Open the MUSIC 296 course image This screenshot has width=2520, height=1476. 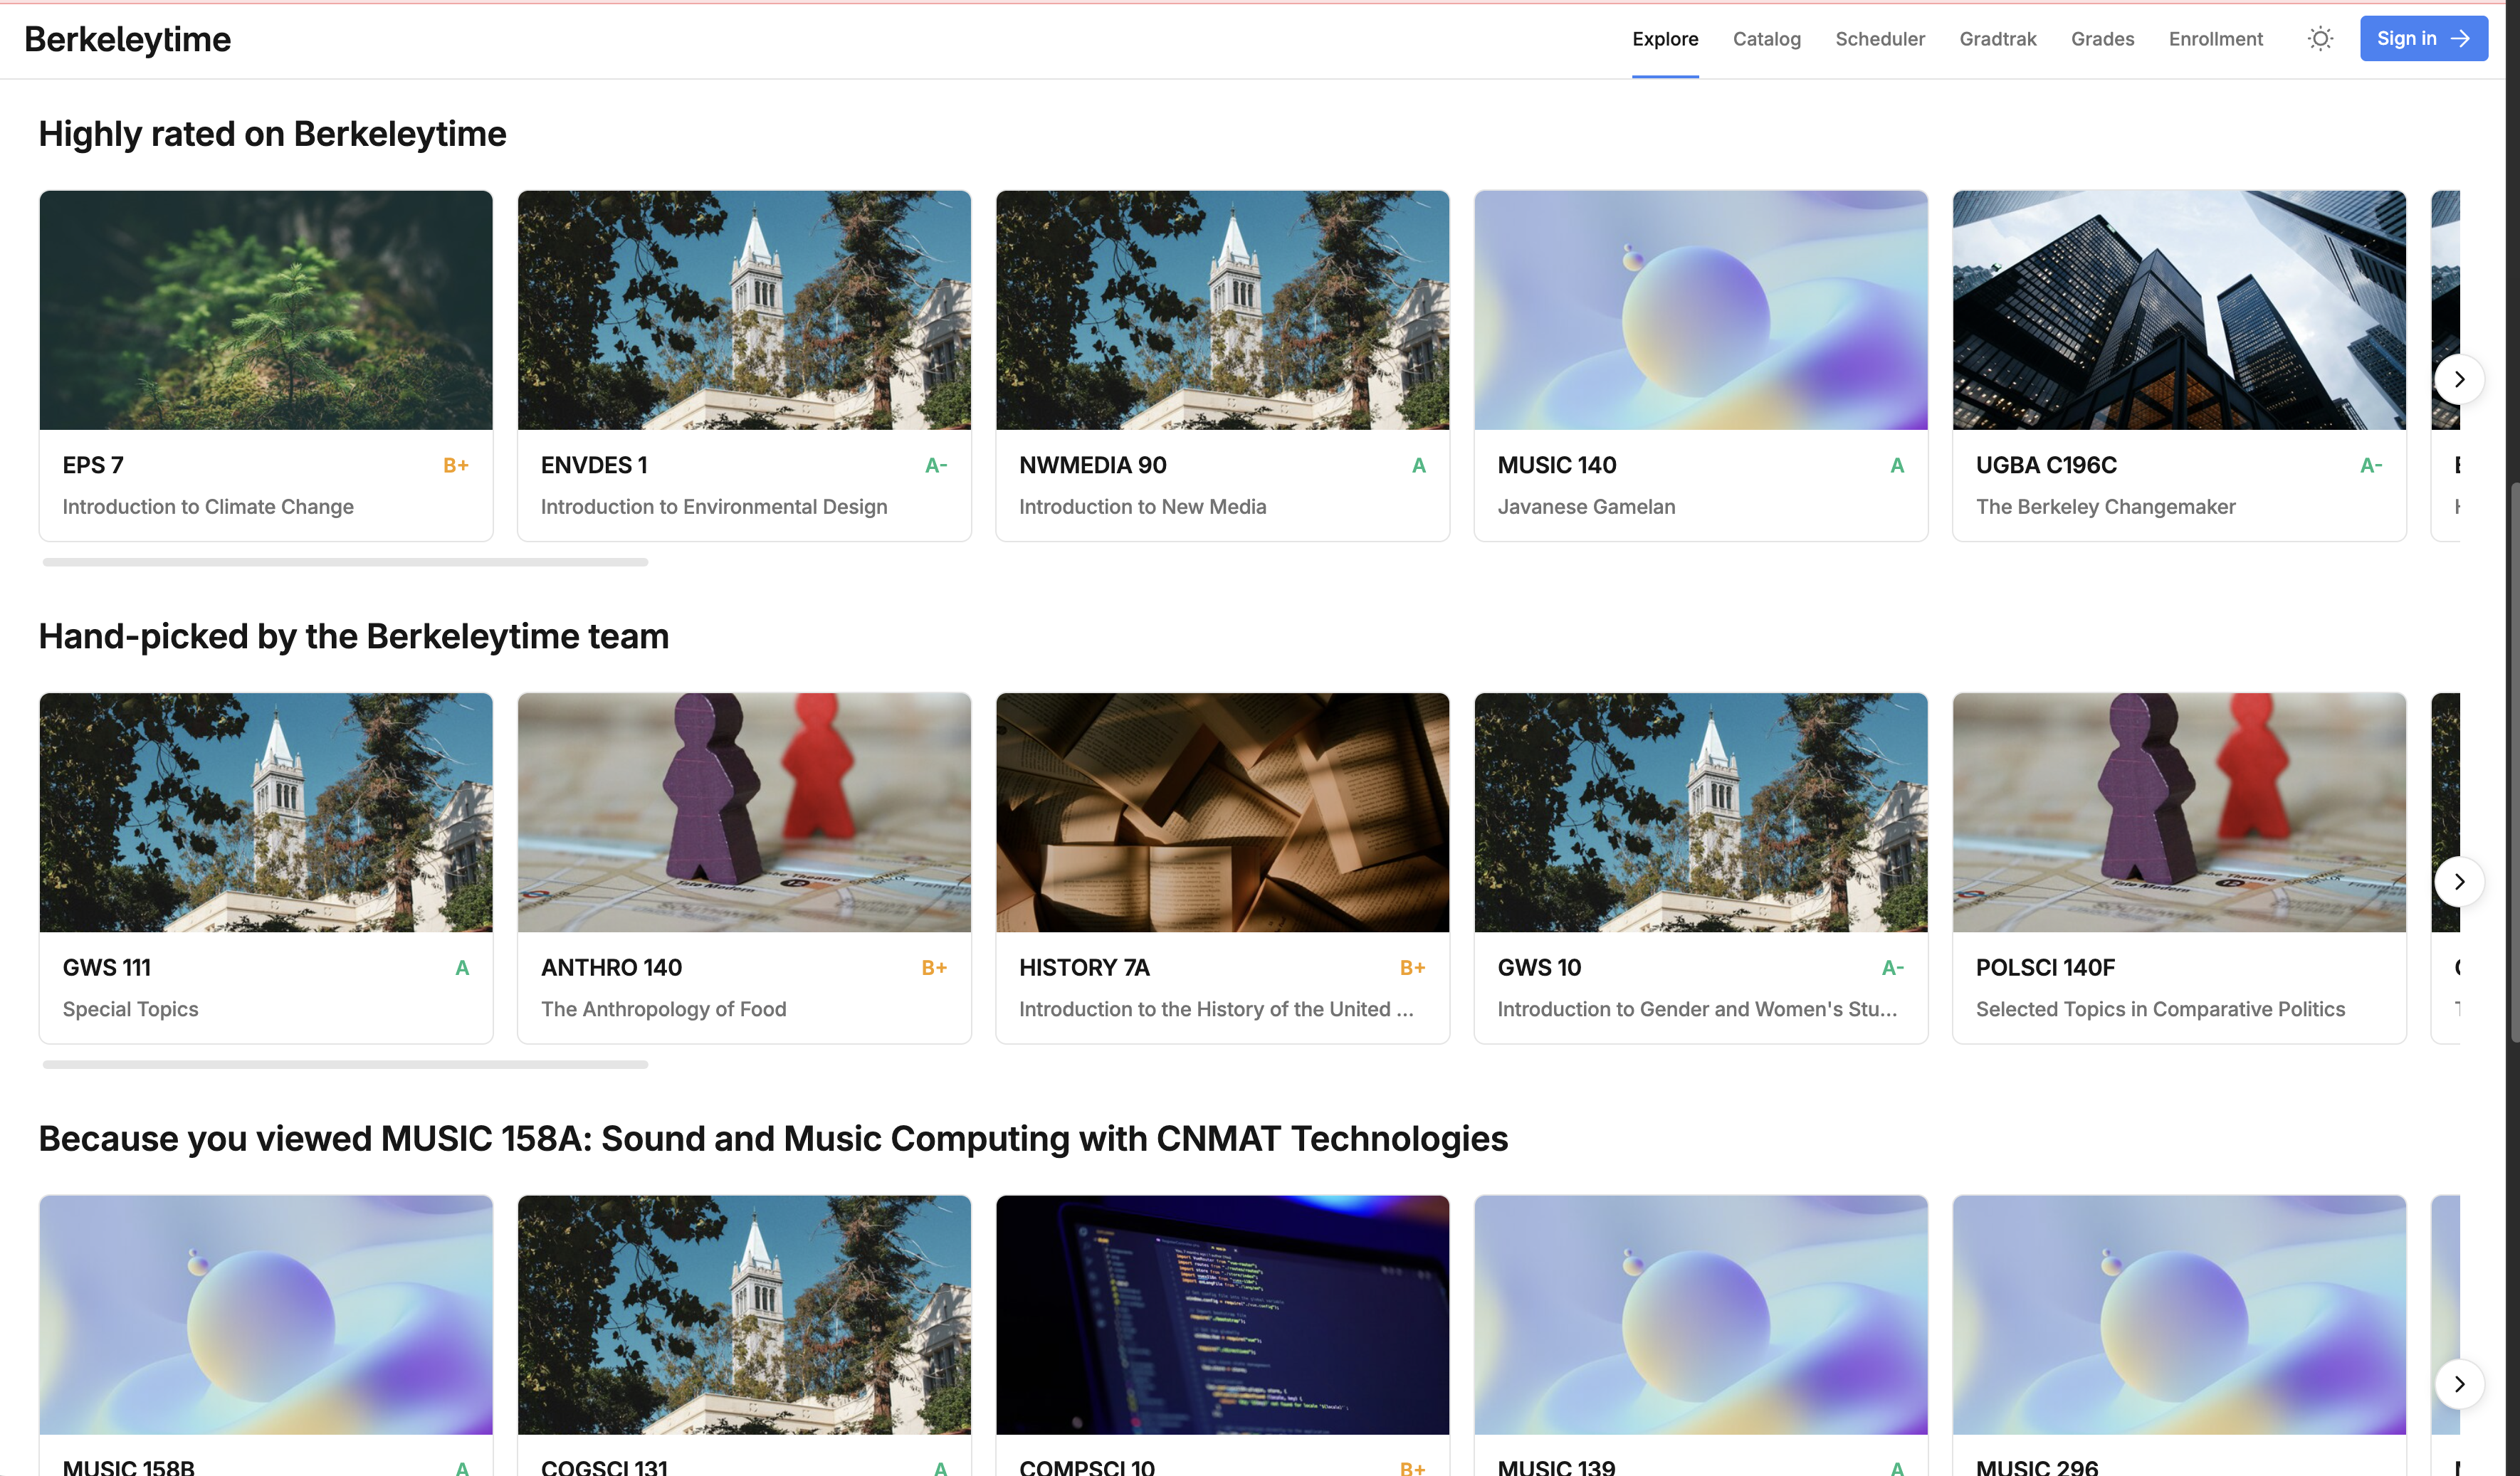click(x=2179, y=1314)
